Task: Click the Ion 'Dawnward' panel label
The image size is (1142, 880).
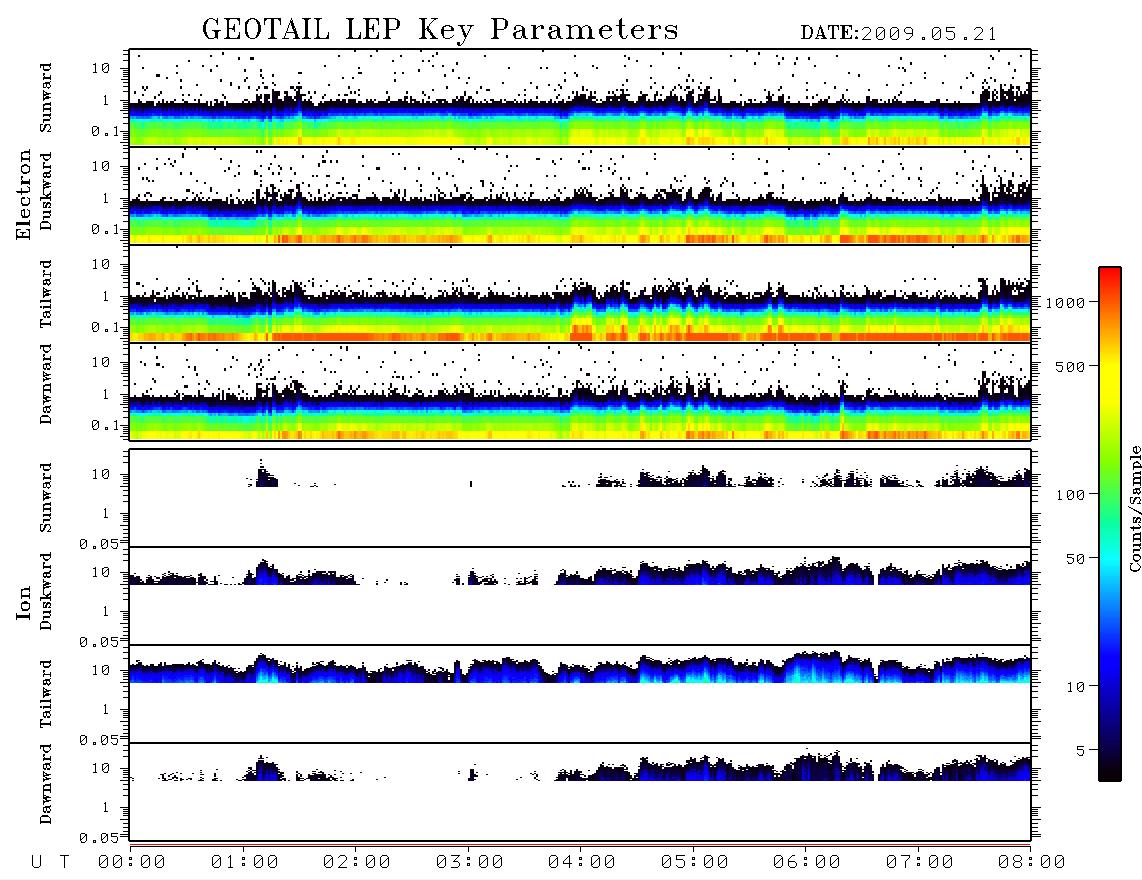Action: [45, 784]
